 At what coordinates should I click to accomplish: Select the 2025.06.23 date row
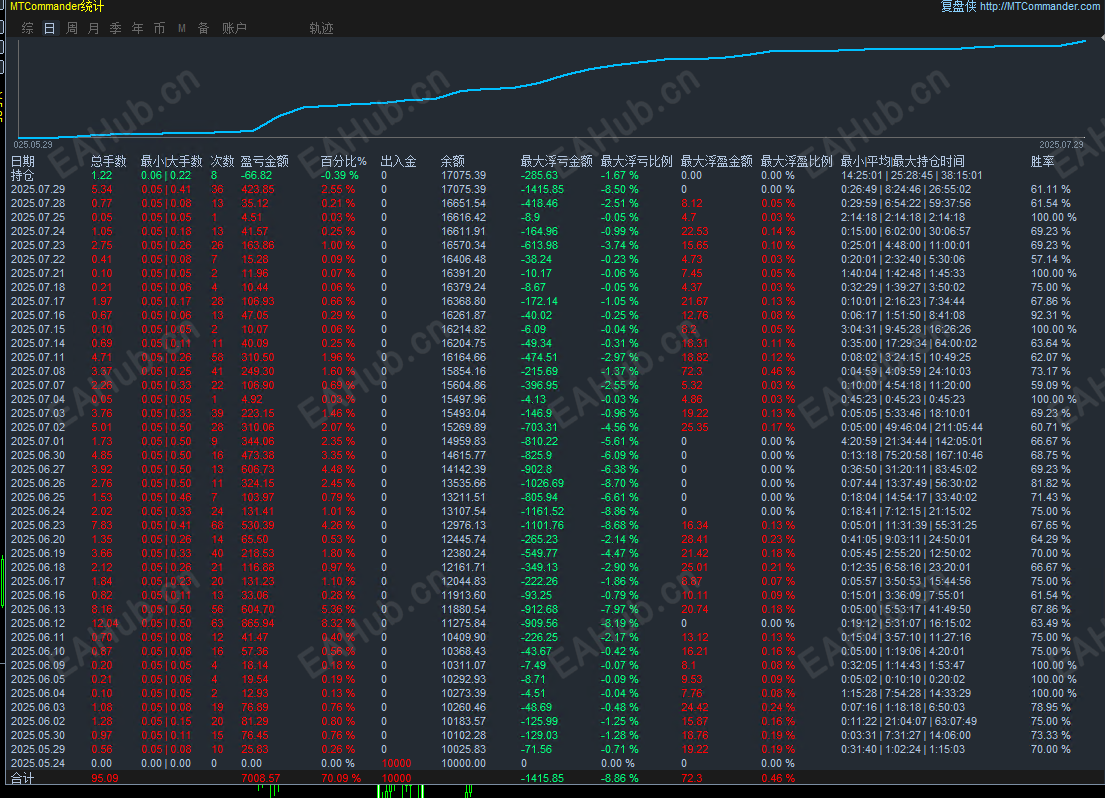[x=38, y=525]
